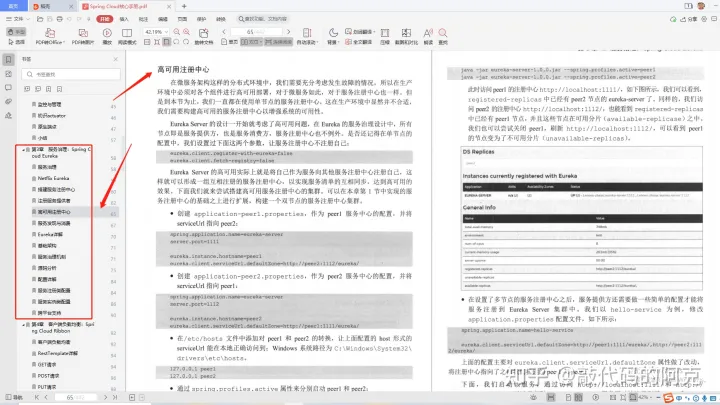720x405 pixels.
Task: Select the RestTemplate bookmark entry
Action: 57,354
